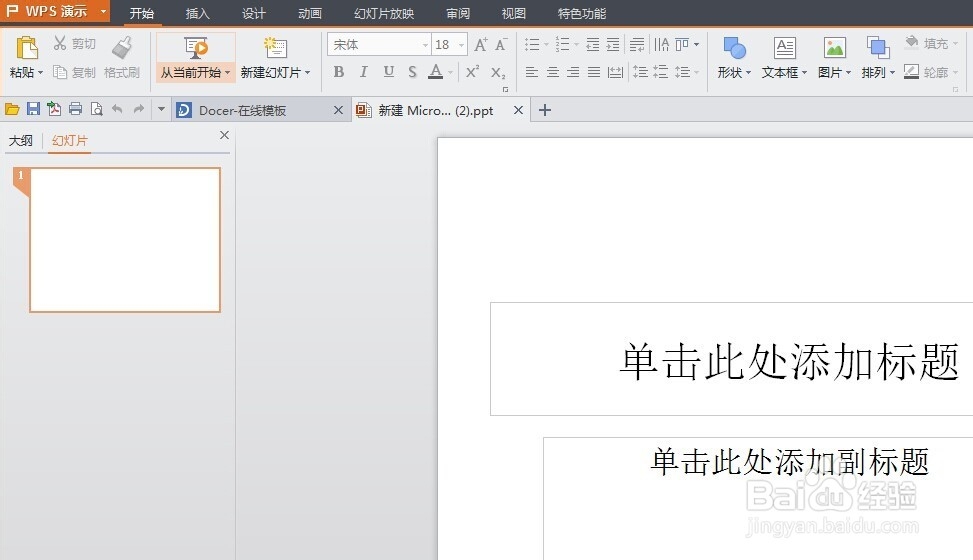Click the Print quick-access icon
Image resolution: width=973 pixels, height=560 pixels.
click(75, 109)
